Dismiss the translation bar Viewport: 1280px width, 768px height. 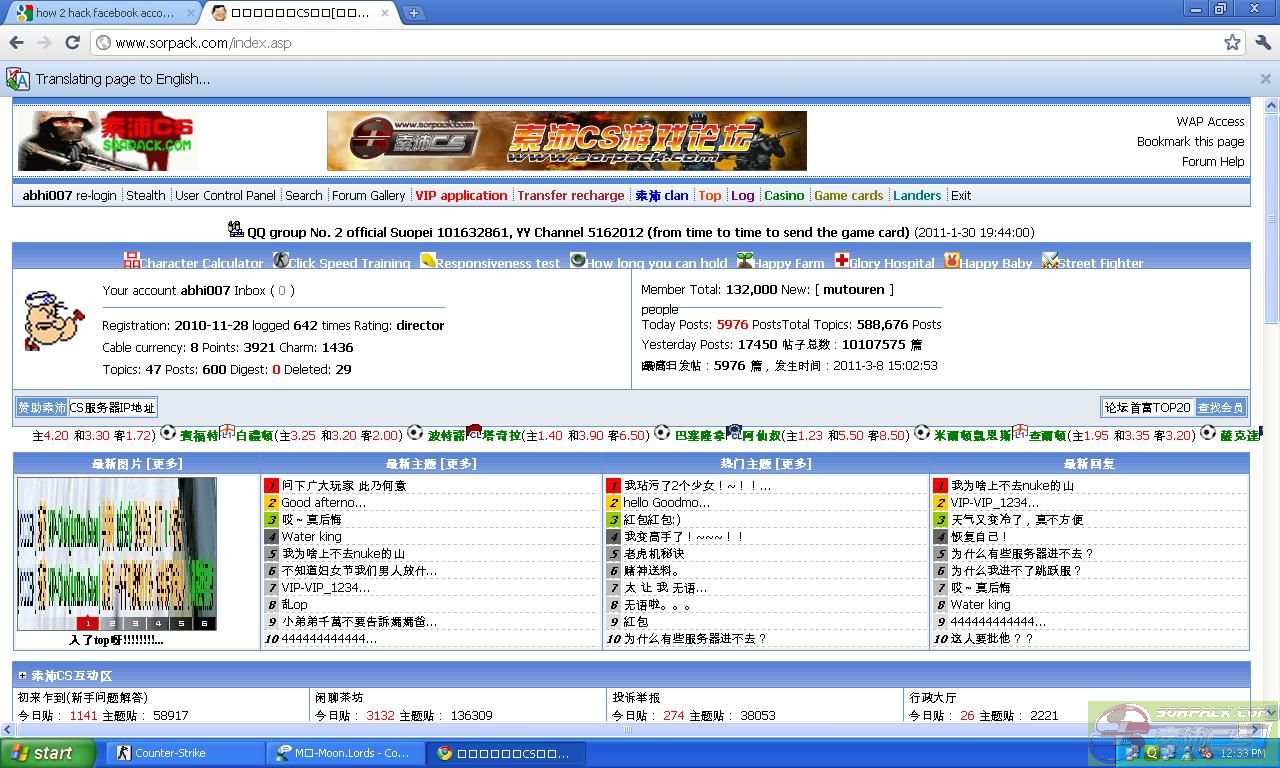point(1265,79)
